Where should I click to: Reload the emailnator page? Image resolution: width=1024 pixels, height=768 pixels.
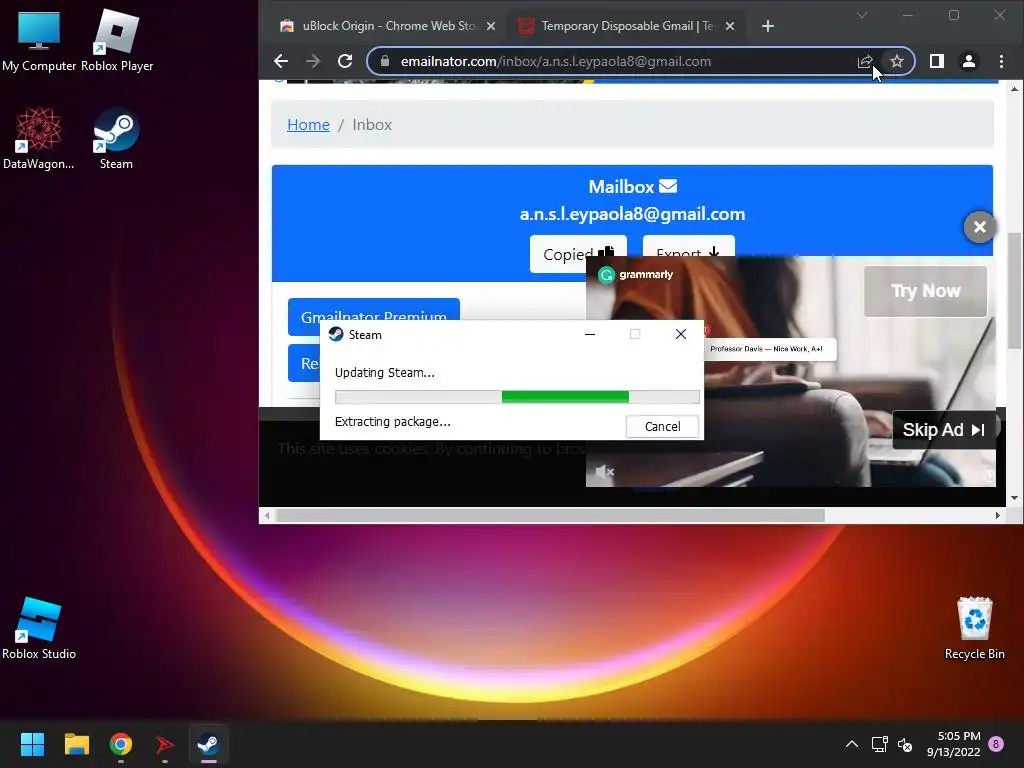[345, 61]
